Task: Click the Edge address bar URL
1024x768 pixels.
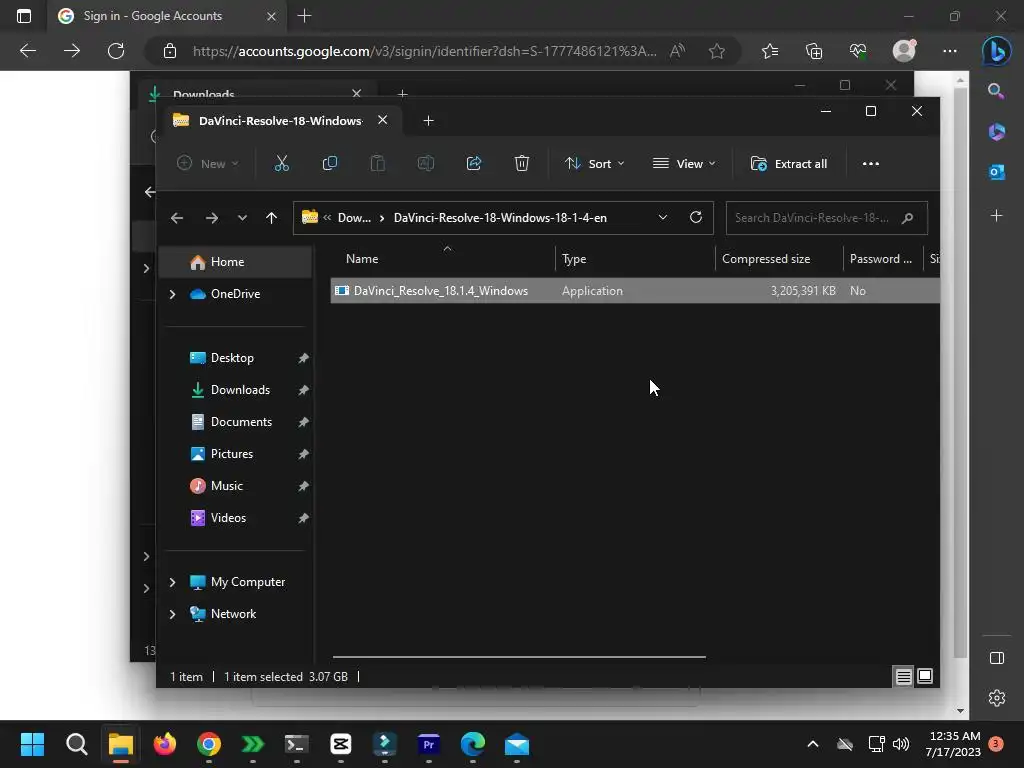Action: point(424,51)
